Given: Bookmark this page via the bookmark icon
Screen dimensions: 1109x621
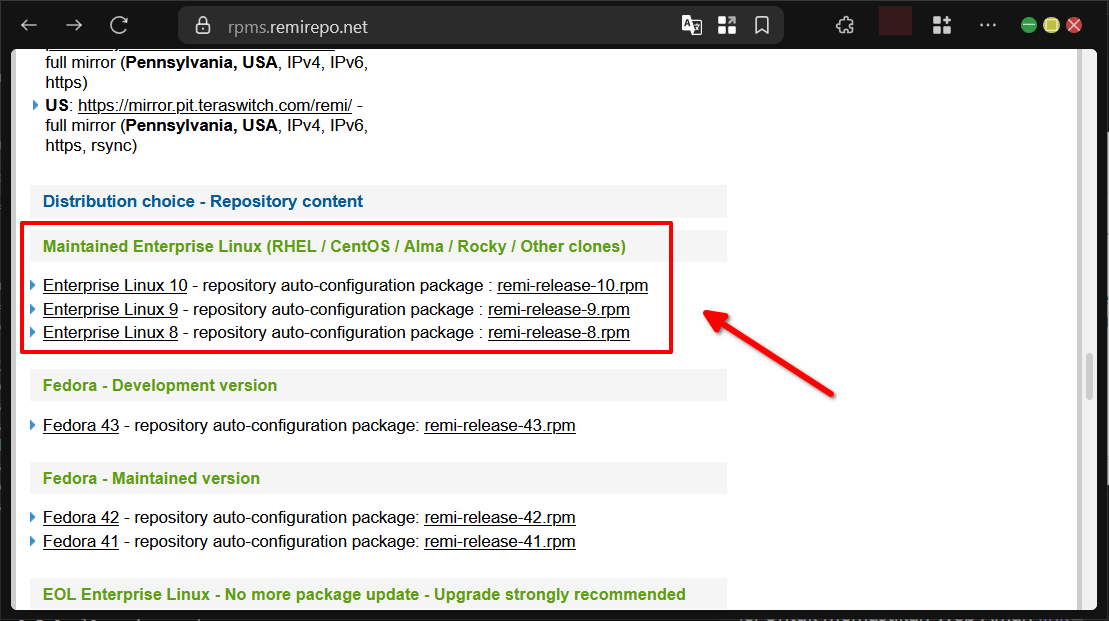Looking at the screenshot, I should [x=762, y=24].
